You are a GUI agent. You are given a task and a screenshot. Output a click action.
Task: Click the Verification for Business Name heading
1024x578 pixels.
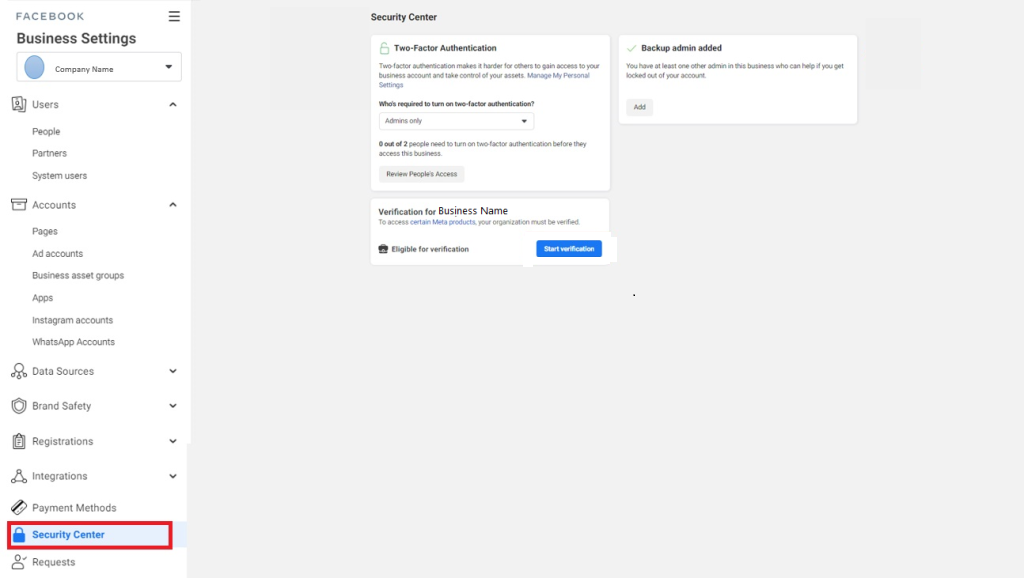tap(443, 211)
